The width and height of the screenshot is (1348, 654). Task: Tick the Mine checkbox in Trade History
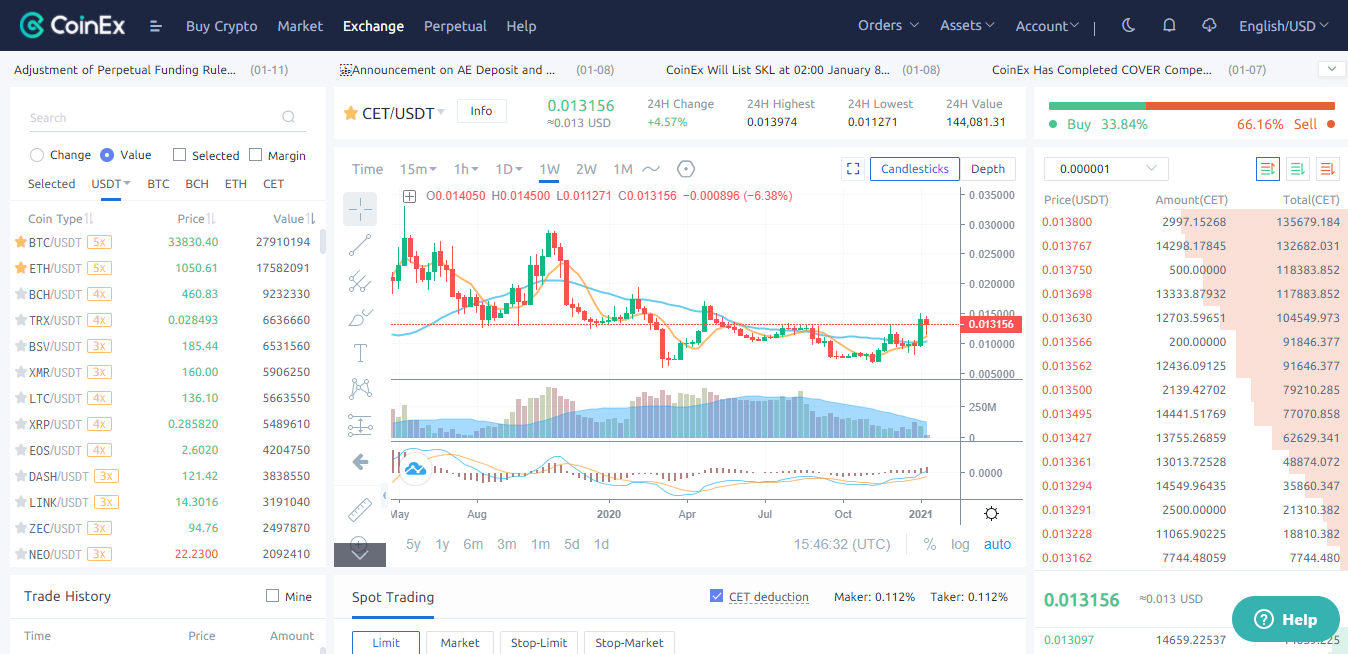click(x=272, y=596)
